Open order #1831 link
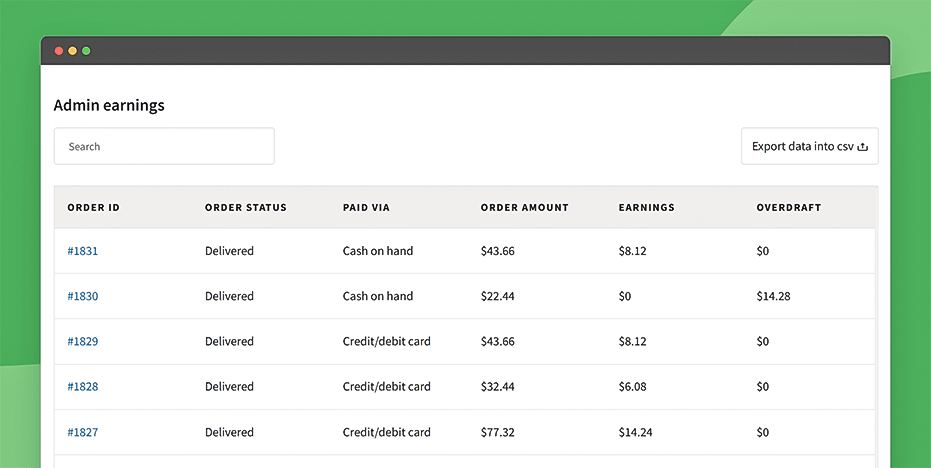 click(83, 251)
